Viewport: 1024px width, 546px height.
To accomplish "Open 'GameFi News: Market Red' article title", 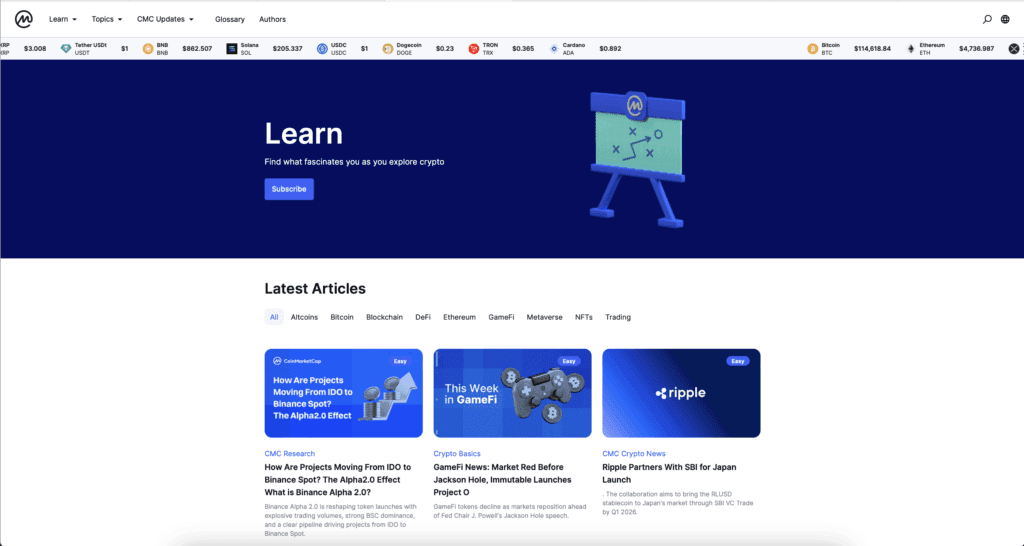I will pyautogui.click(x=502, y=479).
